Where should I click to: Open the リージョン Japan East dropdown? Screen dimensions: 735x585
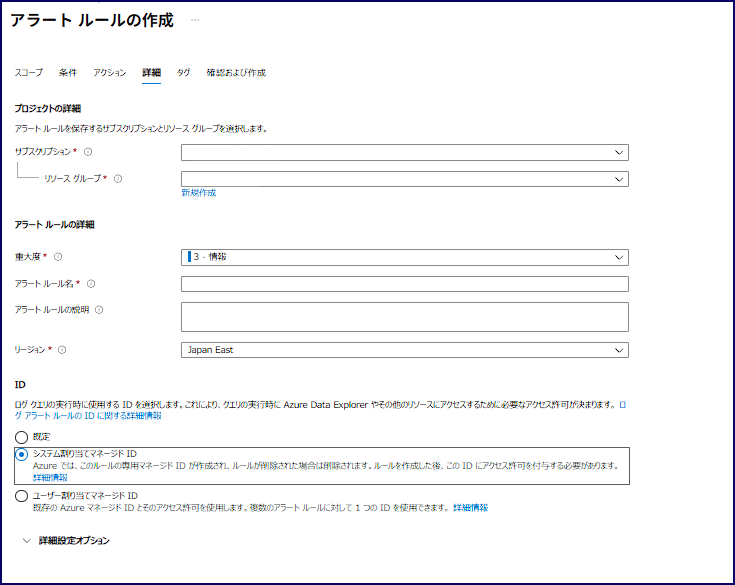[x=404, y=350]
